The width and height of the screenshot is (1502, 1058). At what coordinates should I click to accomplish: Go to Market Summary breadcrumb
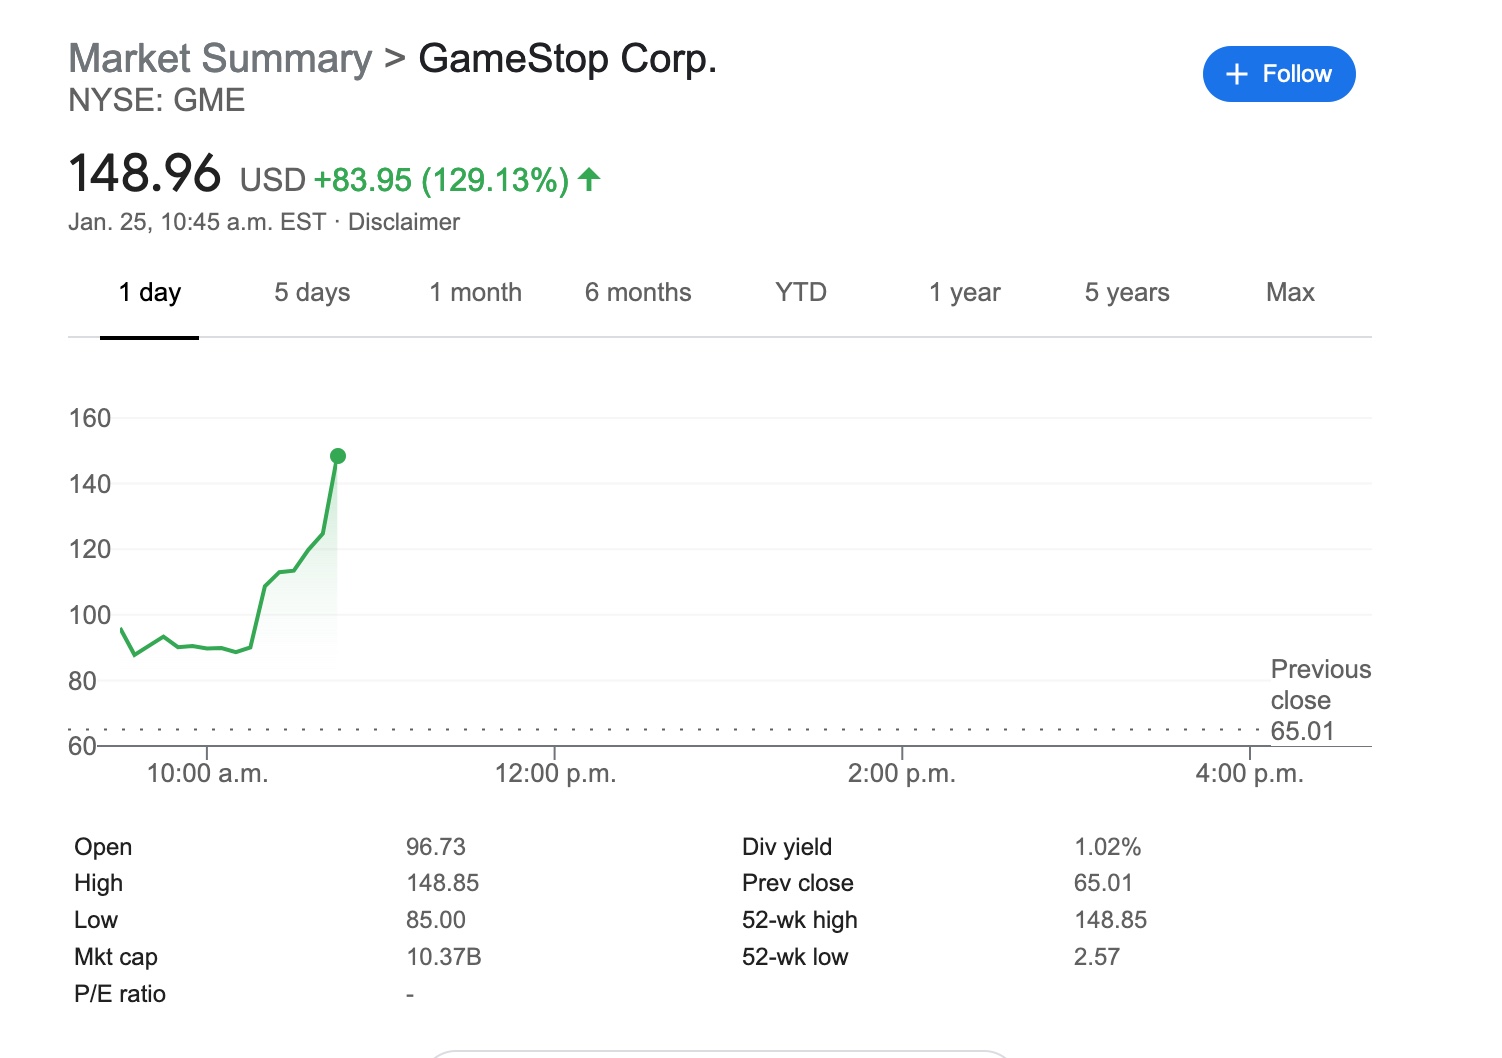pyautogui.click(x=220, y=59)
